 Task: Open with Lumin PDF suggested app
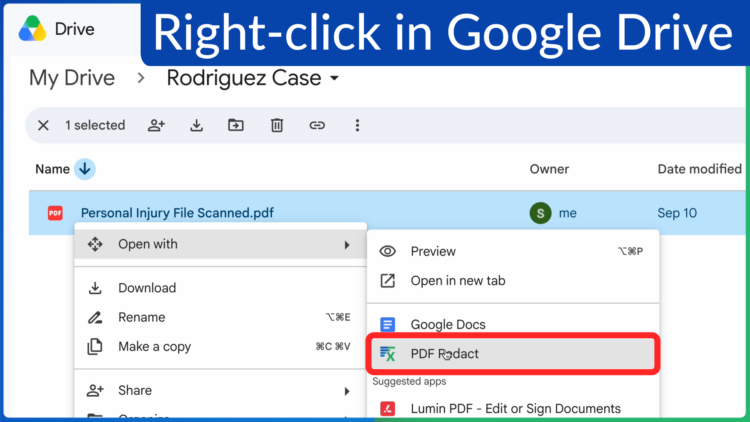(513, 409)
